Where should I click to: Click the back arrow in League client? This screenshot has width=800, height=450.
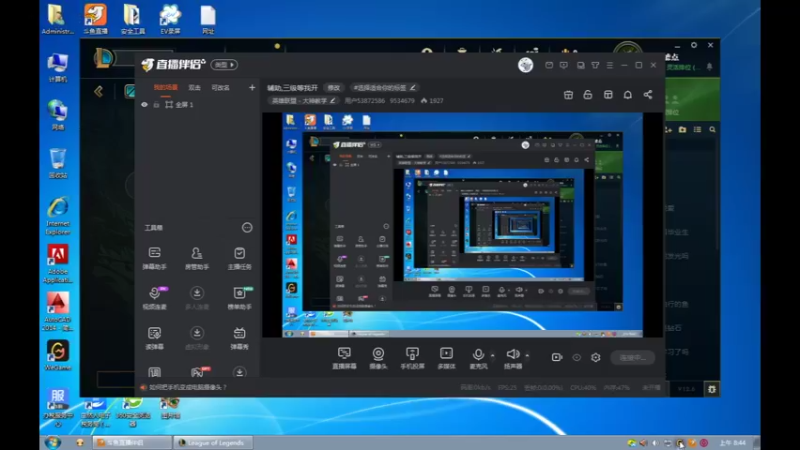pyautogui.click(x=98, y=91)
